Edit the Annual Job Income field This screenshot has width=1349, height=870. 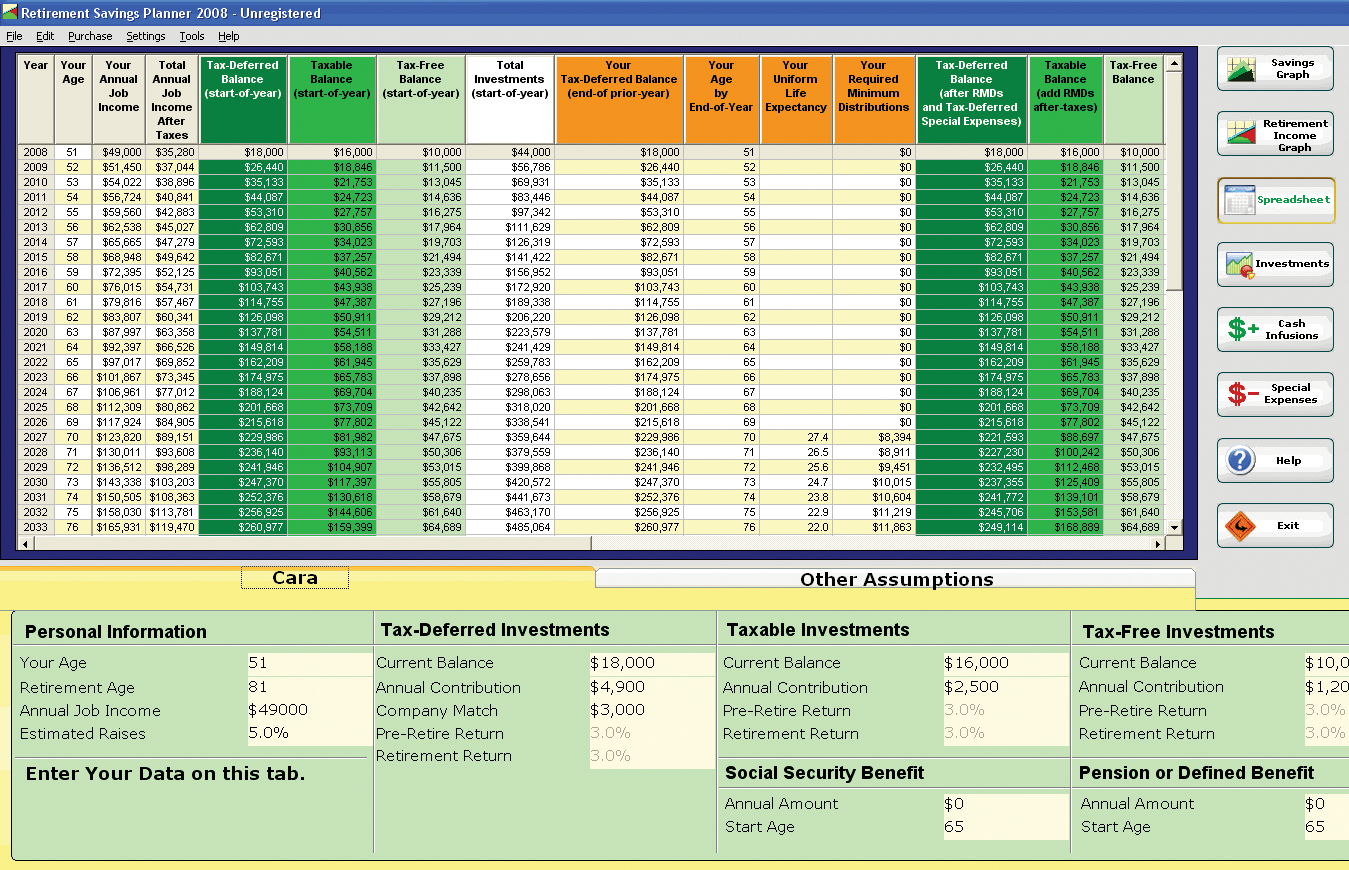pyautogui.click(x=308, y=710)
